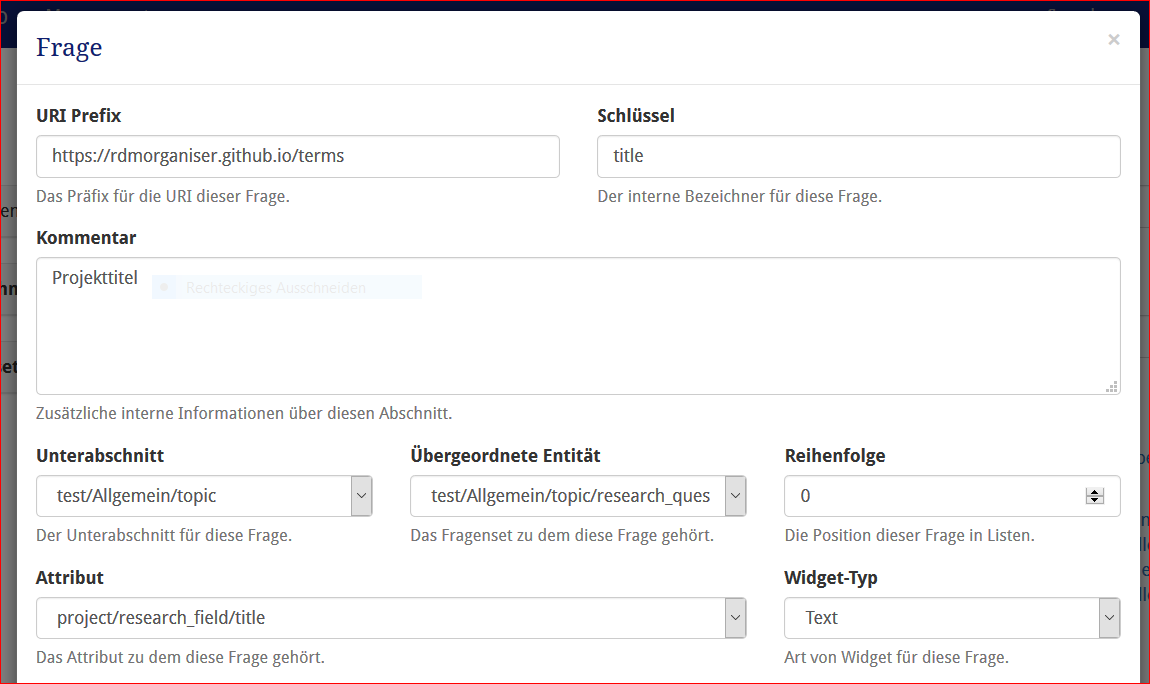Click the Frage dialog title

pos(69,48)
